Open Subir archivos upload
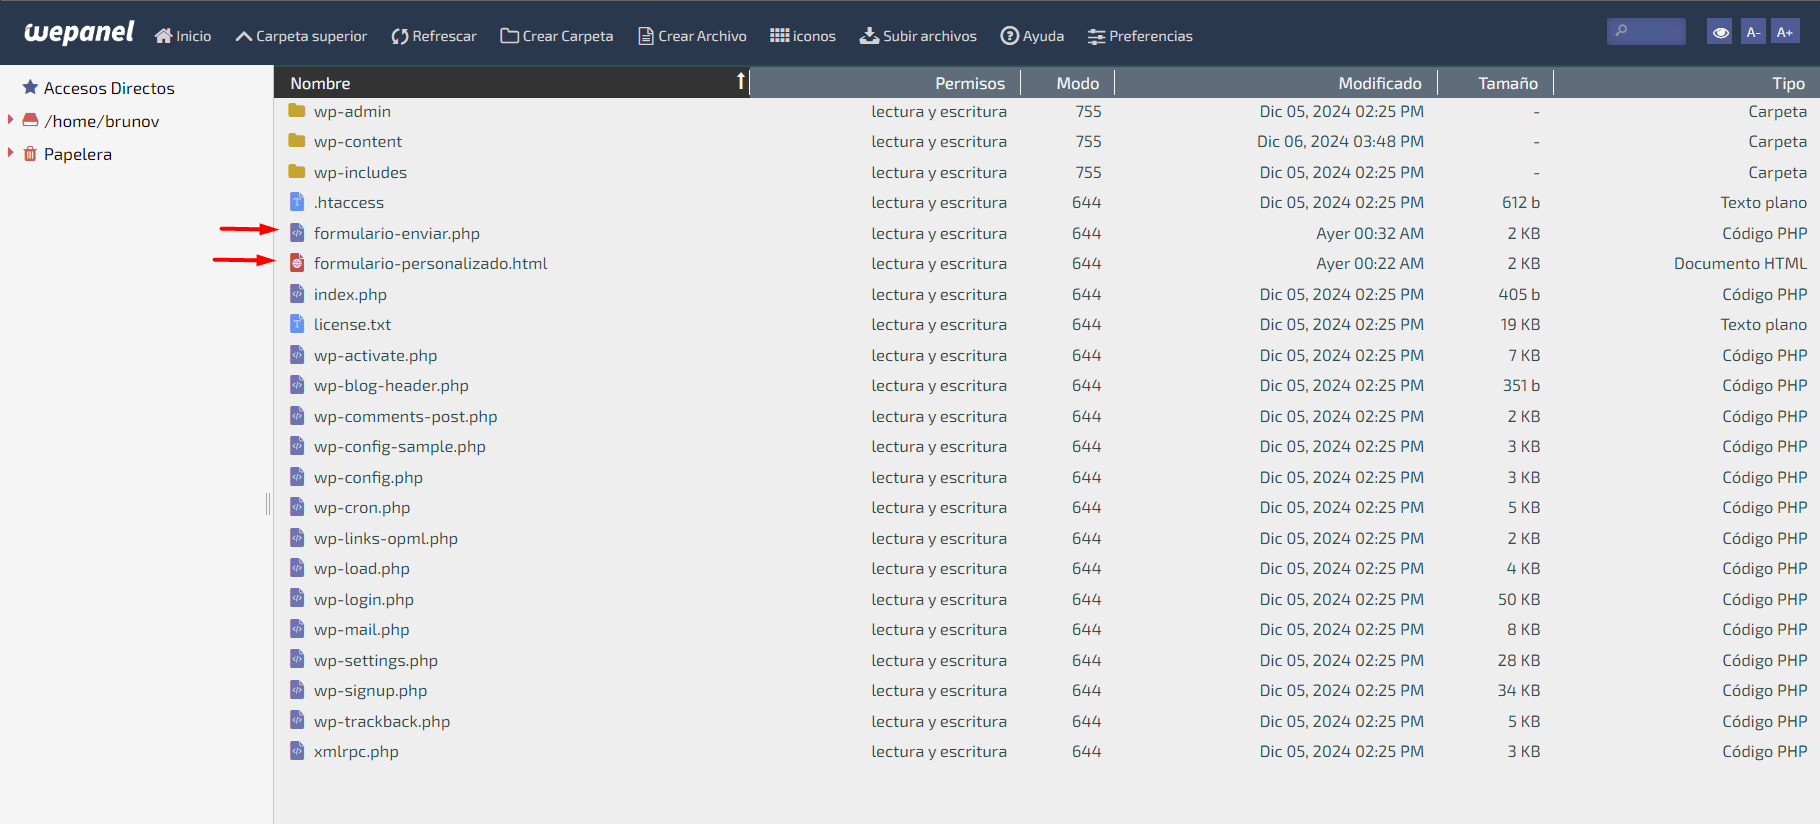Image resolution: width=1820 pixels, height=824 pixels. [918, 36]
